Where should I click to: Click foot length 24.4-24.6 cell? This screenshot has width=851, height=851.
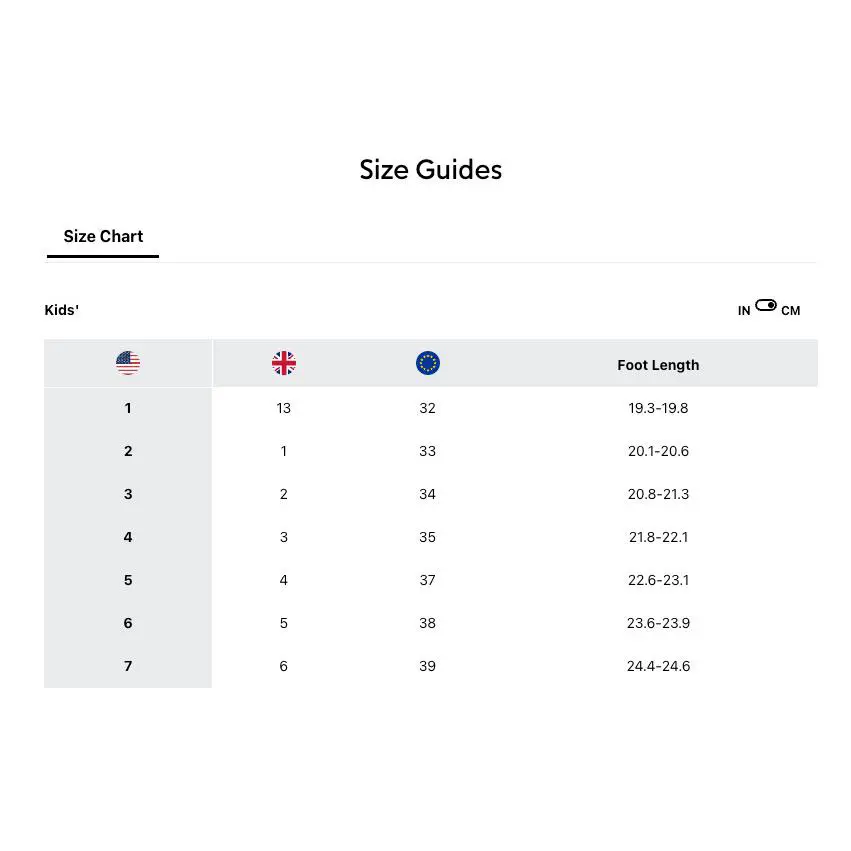click(x=658, y=666)
